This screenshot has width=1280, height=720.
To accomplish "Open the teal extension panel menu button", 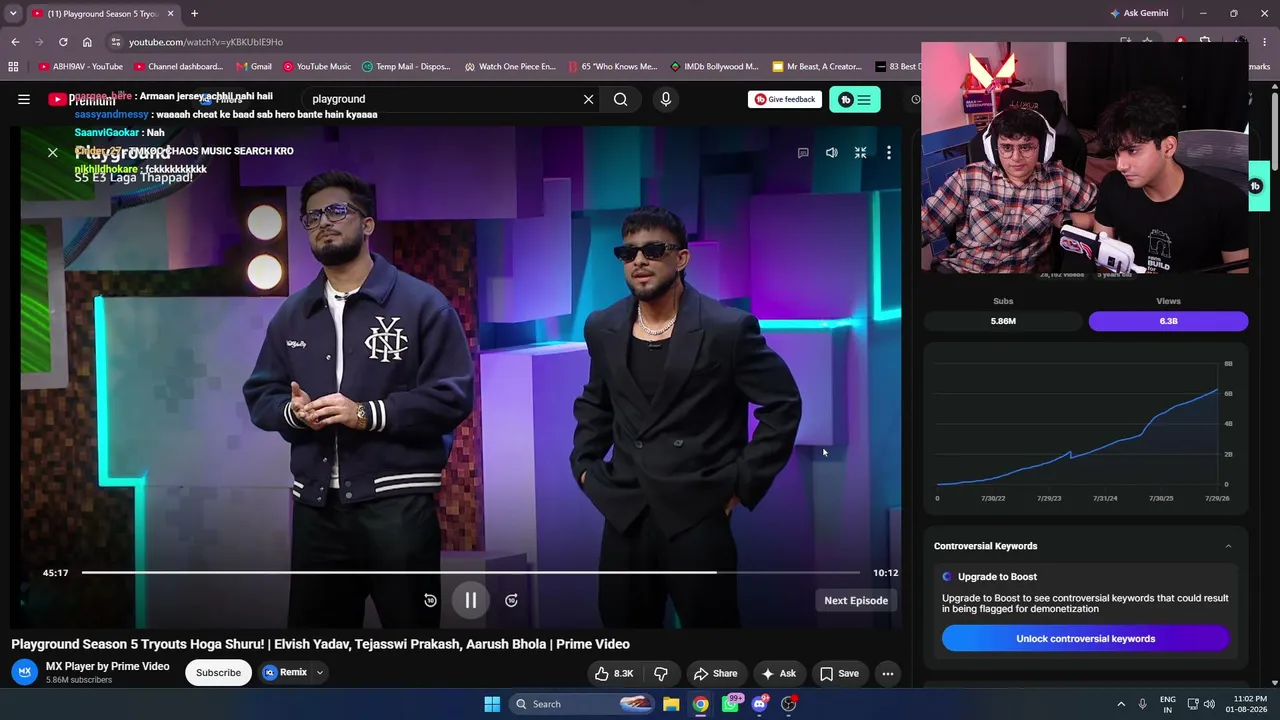I will click(x=854, y=99).
